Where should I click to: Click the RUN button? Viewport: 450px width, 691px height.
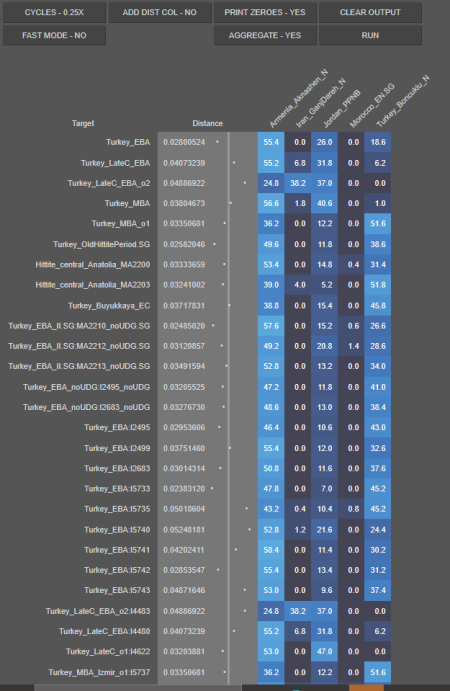370,35
